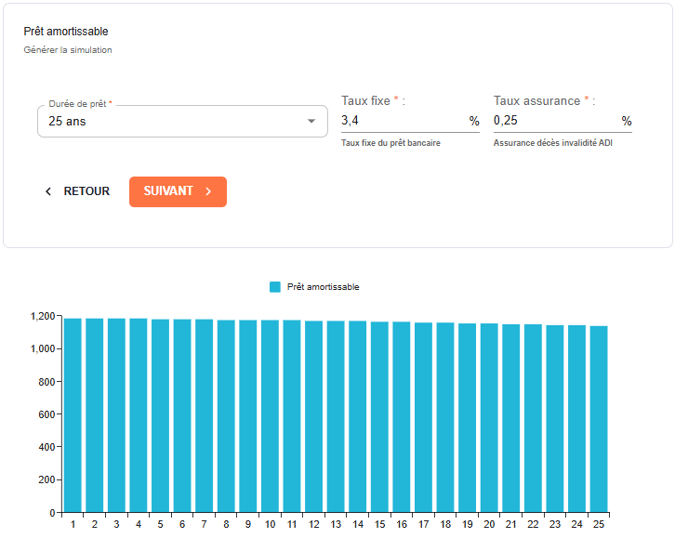
Task: Select the chart bar for year 8
Action: 226,415
